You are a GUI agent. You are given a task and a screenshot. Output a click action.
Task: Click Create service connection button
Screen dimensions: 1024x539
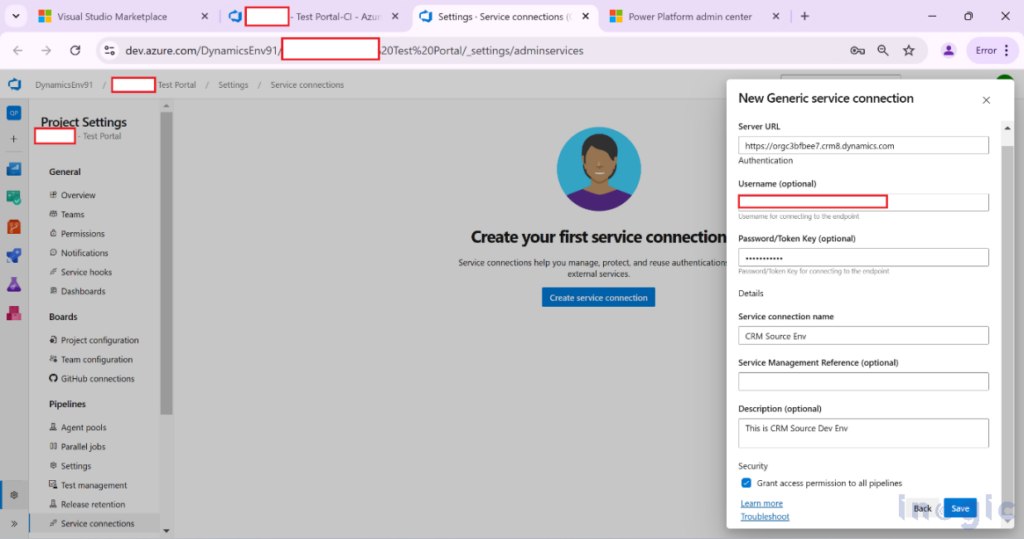(598, 297)
